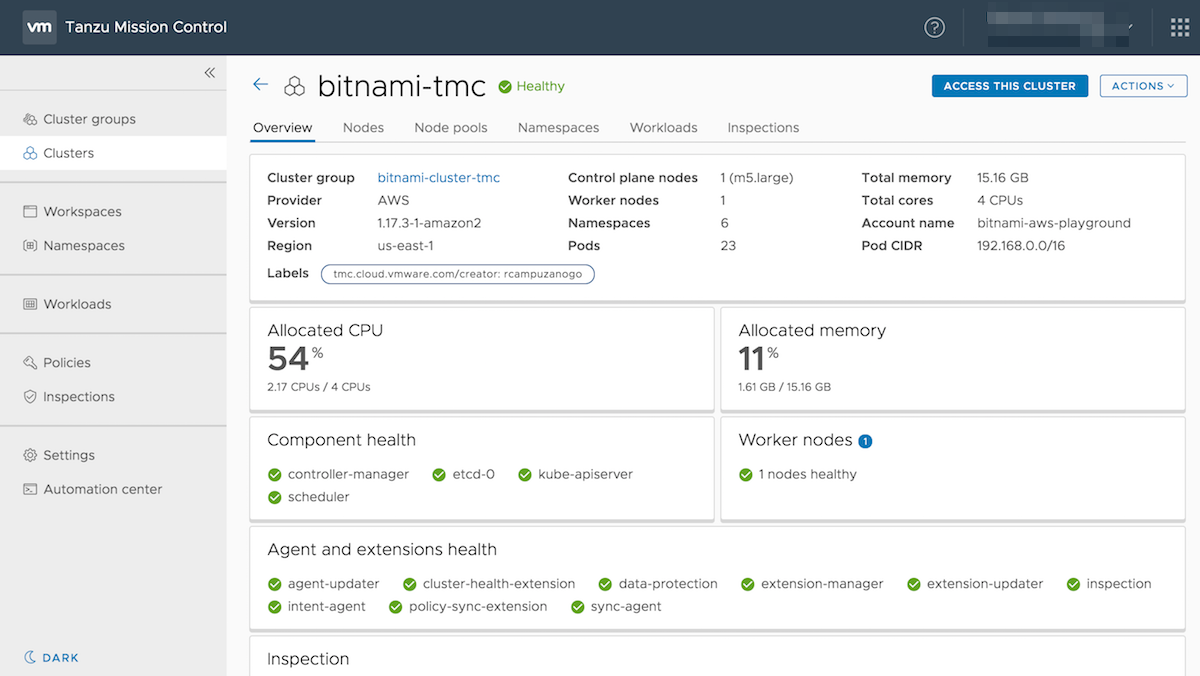Open Cluster groups from the sidebar
The width and height of the screenshot is (1200, 676).
(89, 119)
